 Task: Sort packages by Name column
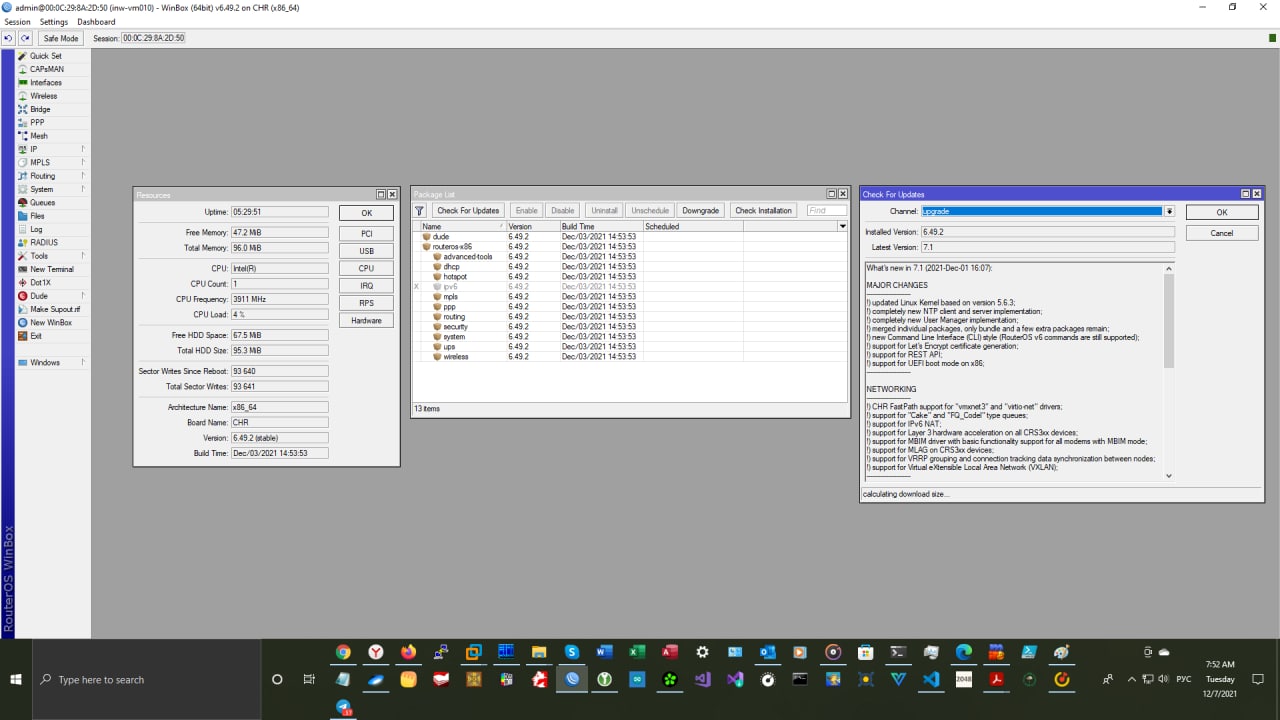pos(463,227)
